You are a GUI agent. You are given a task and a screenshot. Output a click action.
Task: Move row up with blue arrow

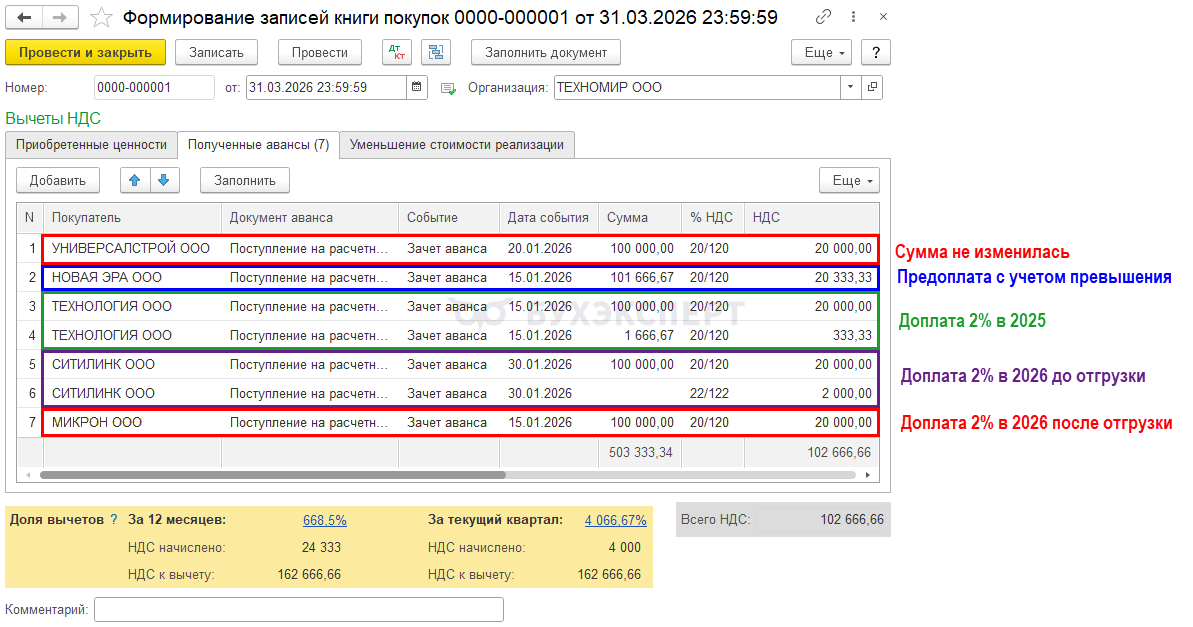coord(135,180)
